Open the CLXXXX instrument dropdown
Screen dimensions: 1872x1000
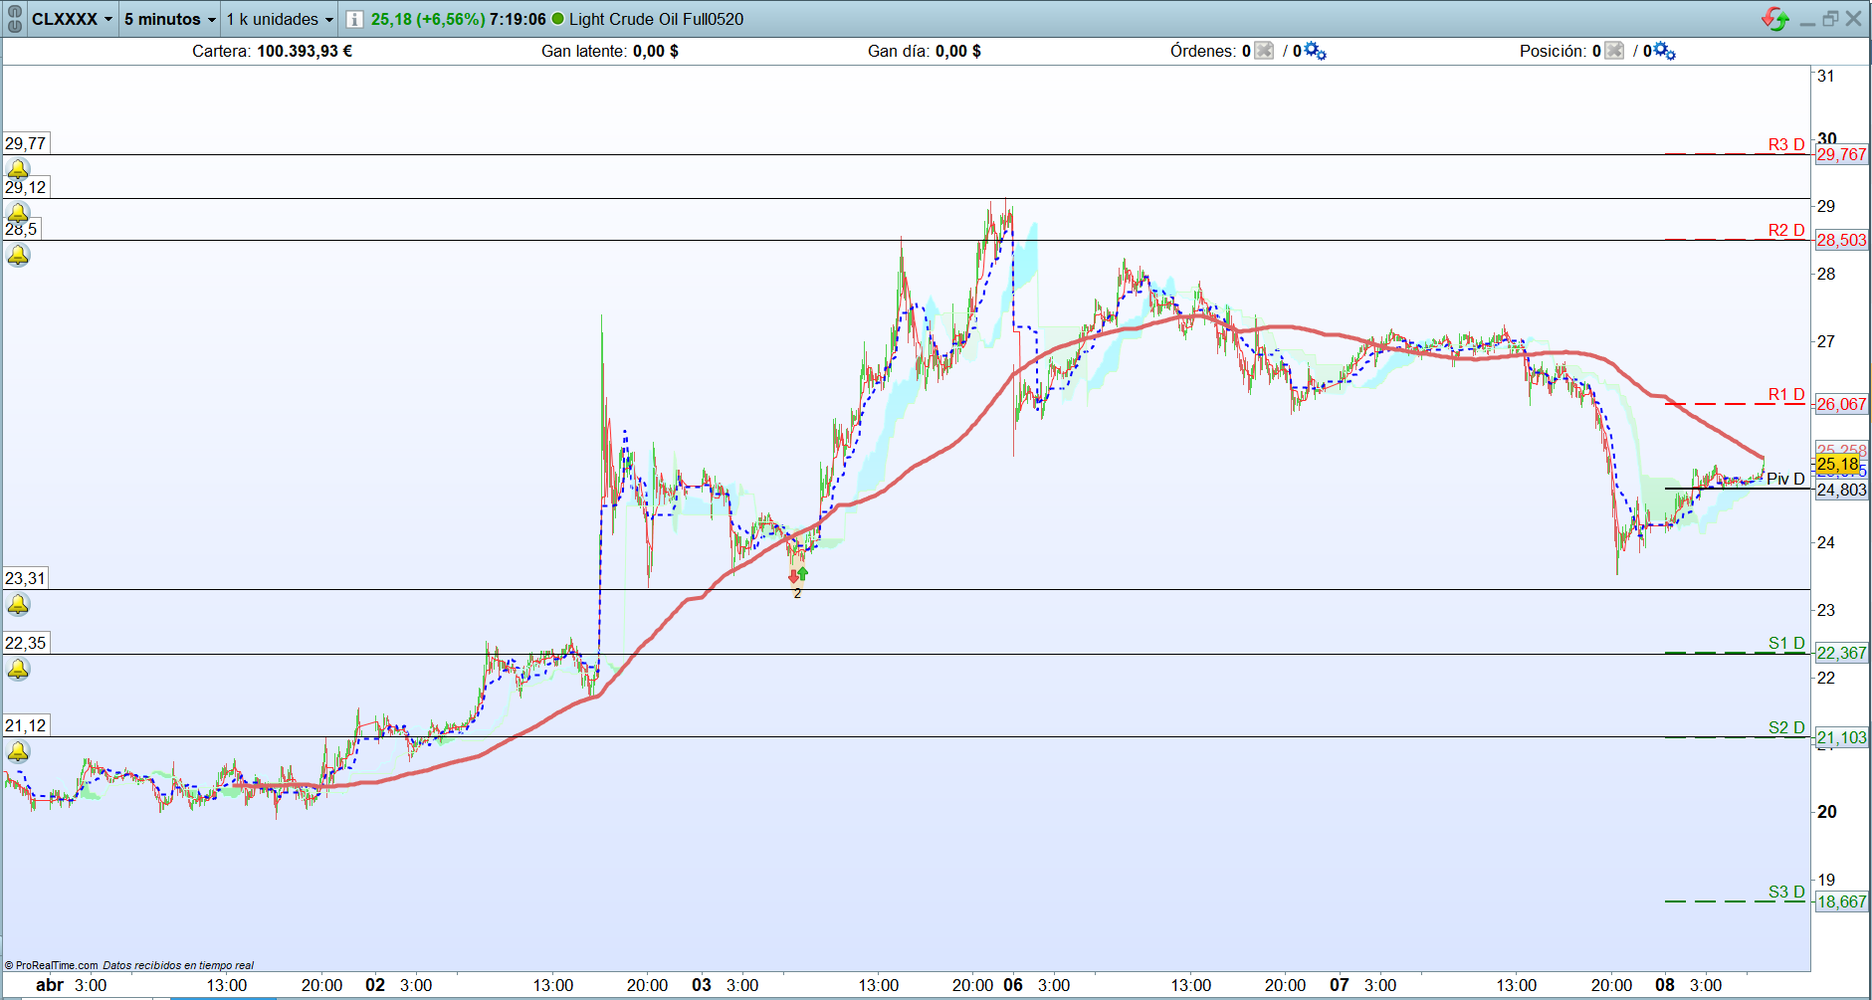click(x=72, y=19)
